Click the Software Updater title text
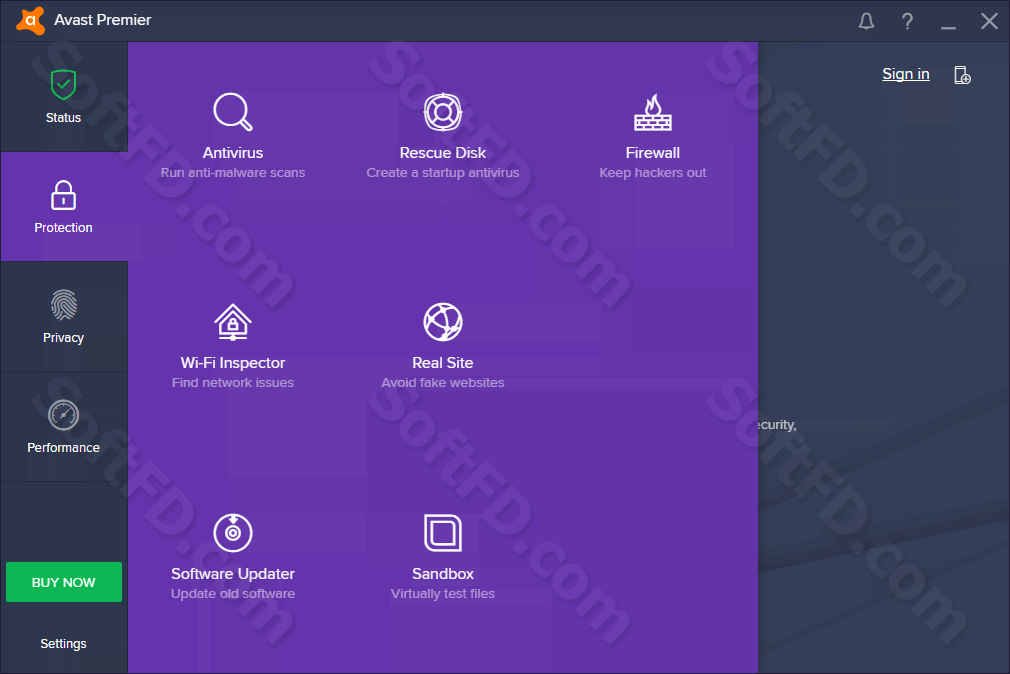The width and height of the screenshot is (1010, 674). tap(233, 573)
